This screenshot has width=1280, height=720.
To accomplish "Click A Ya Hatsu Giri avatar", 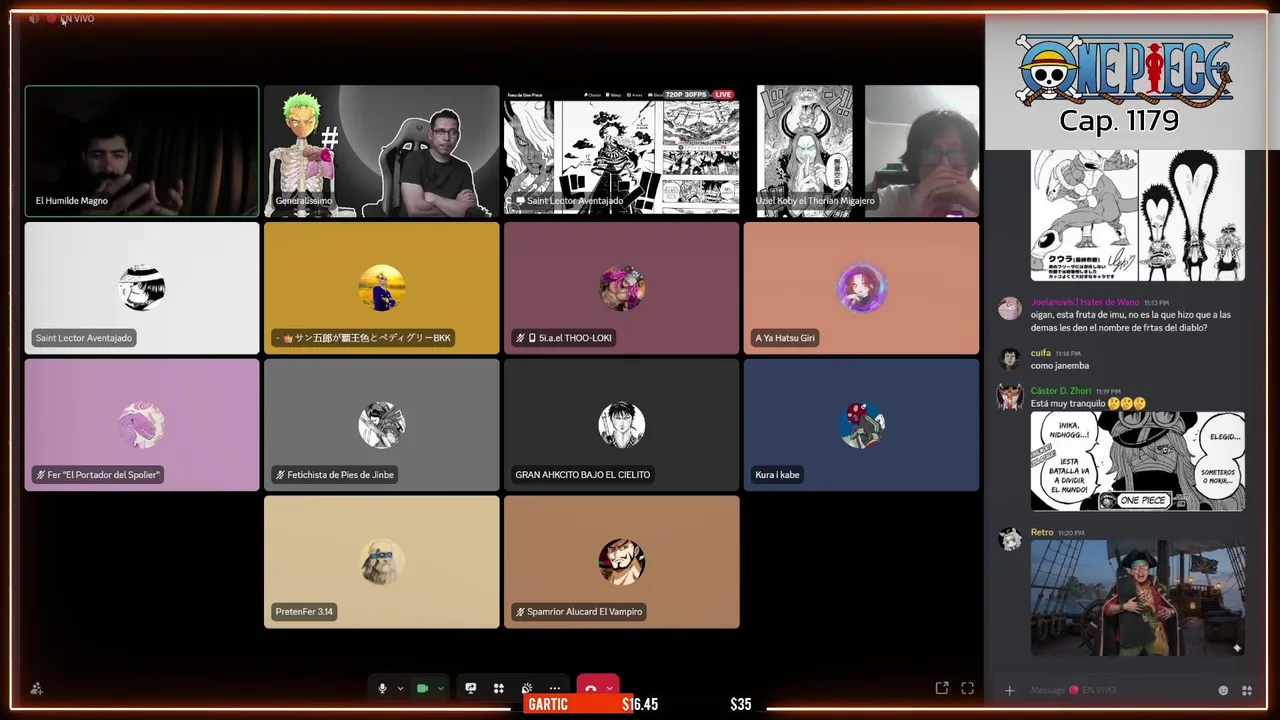I will (861, 288).
